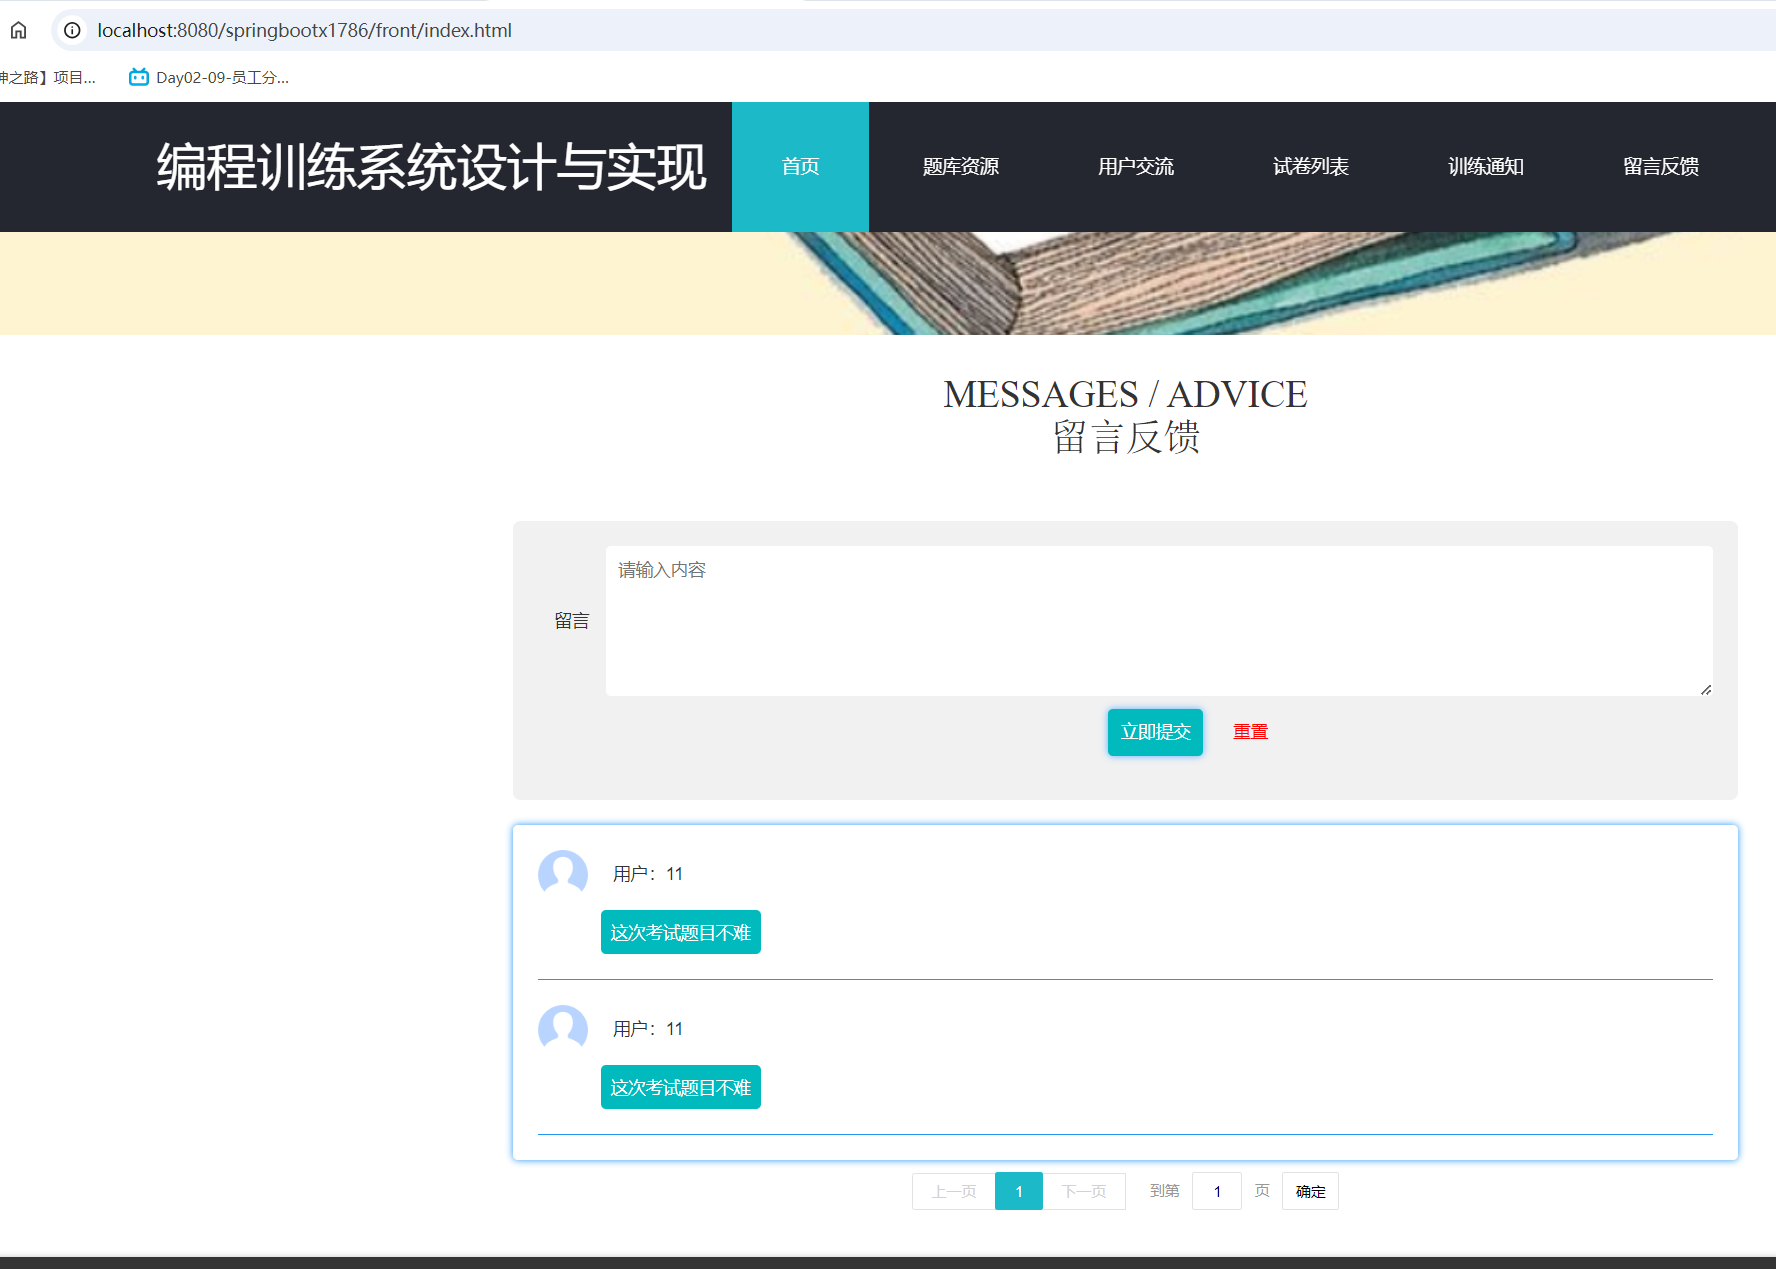Click the first user's avatar icon
Viewport: 1776px width, 1269px height.
pos(563,873)
